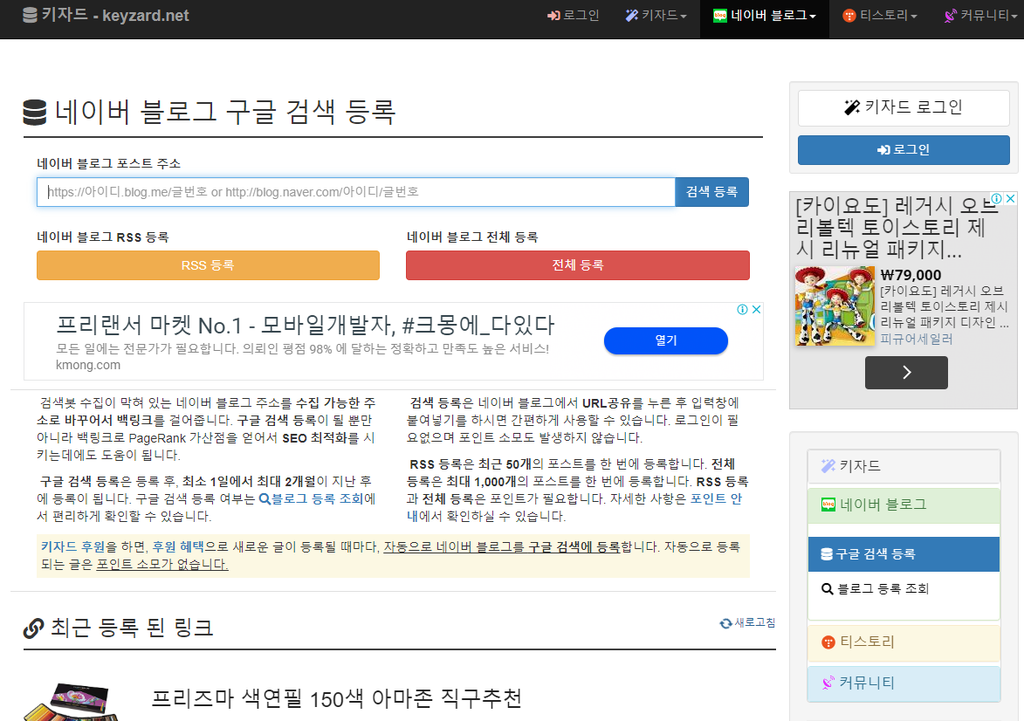1024x721 pixels.
Task: Click the 검색 등록 button
Action: (712, 192)
